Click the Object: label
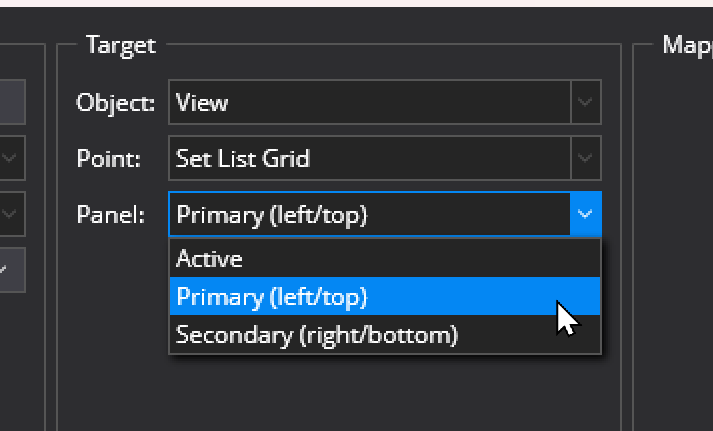Image resolution: width=713 pixels, height=431 pixels. point(115,102)
